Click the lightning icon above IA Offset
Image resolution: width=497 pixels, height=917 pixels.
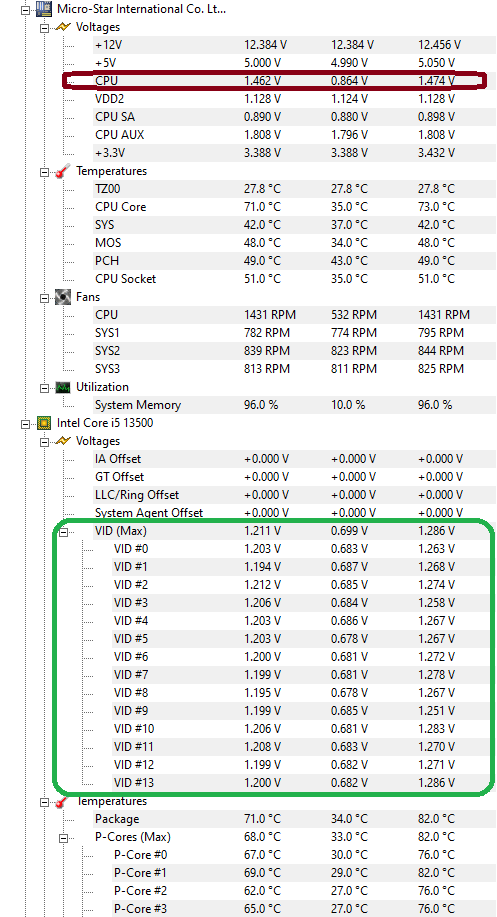tap(63, 441)
